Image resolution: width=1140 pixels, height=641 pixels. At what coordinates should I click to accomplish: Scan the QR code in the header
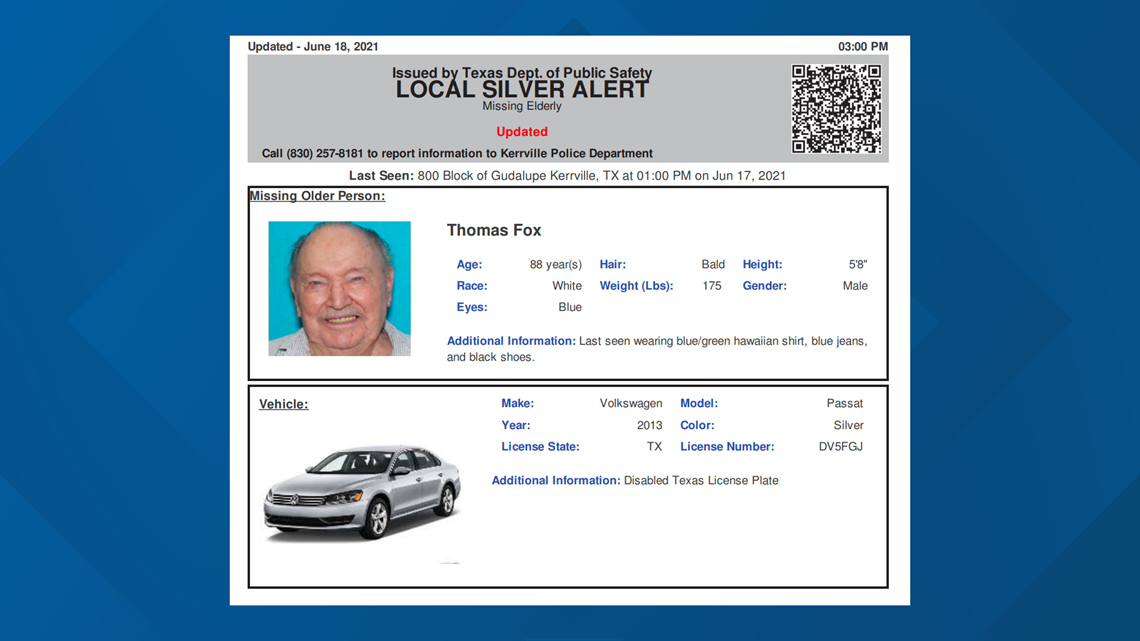[x=836, y=107]
